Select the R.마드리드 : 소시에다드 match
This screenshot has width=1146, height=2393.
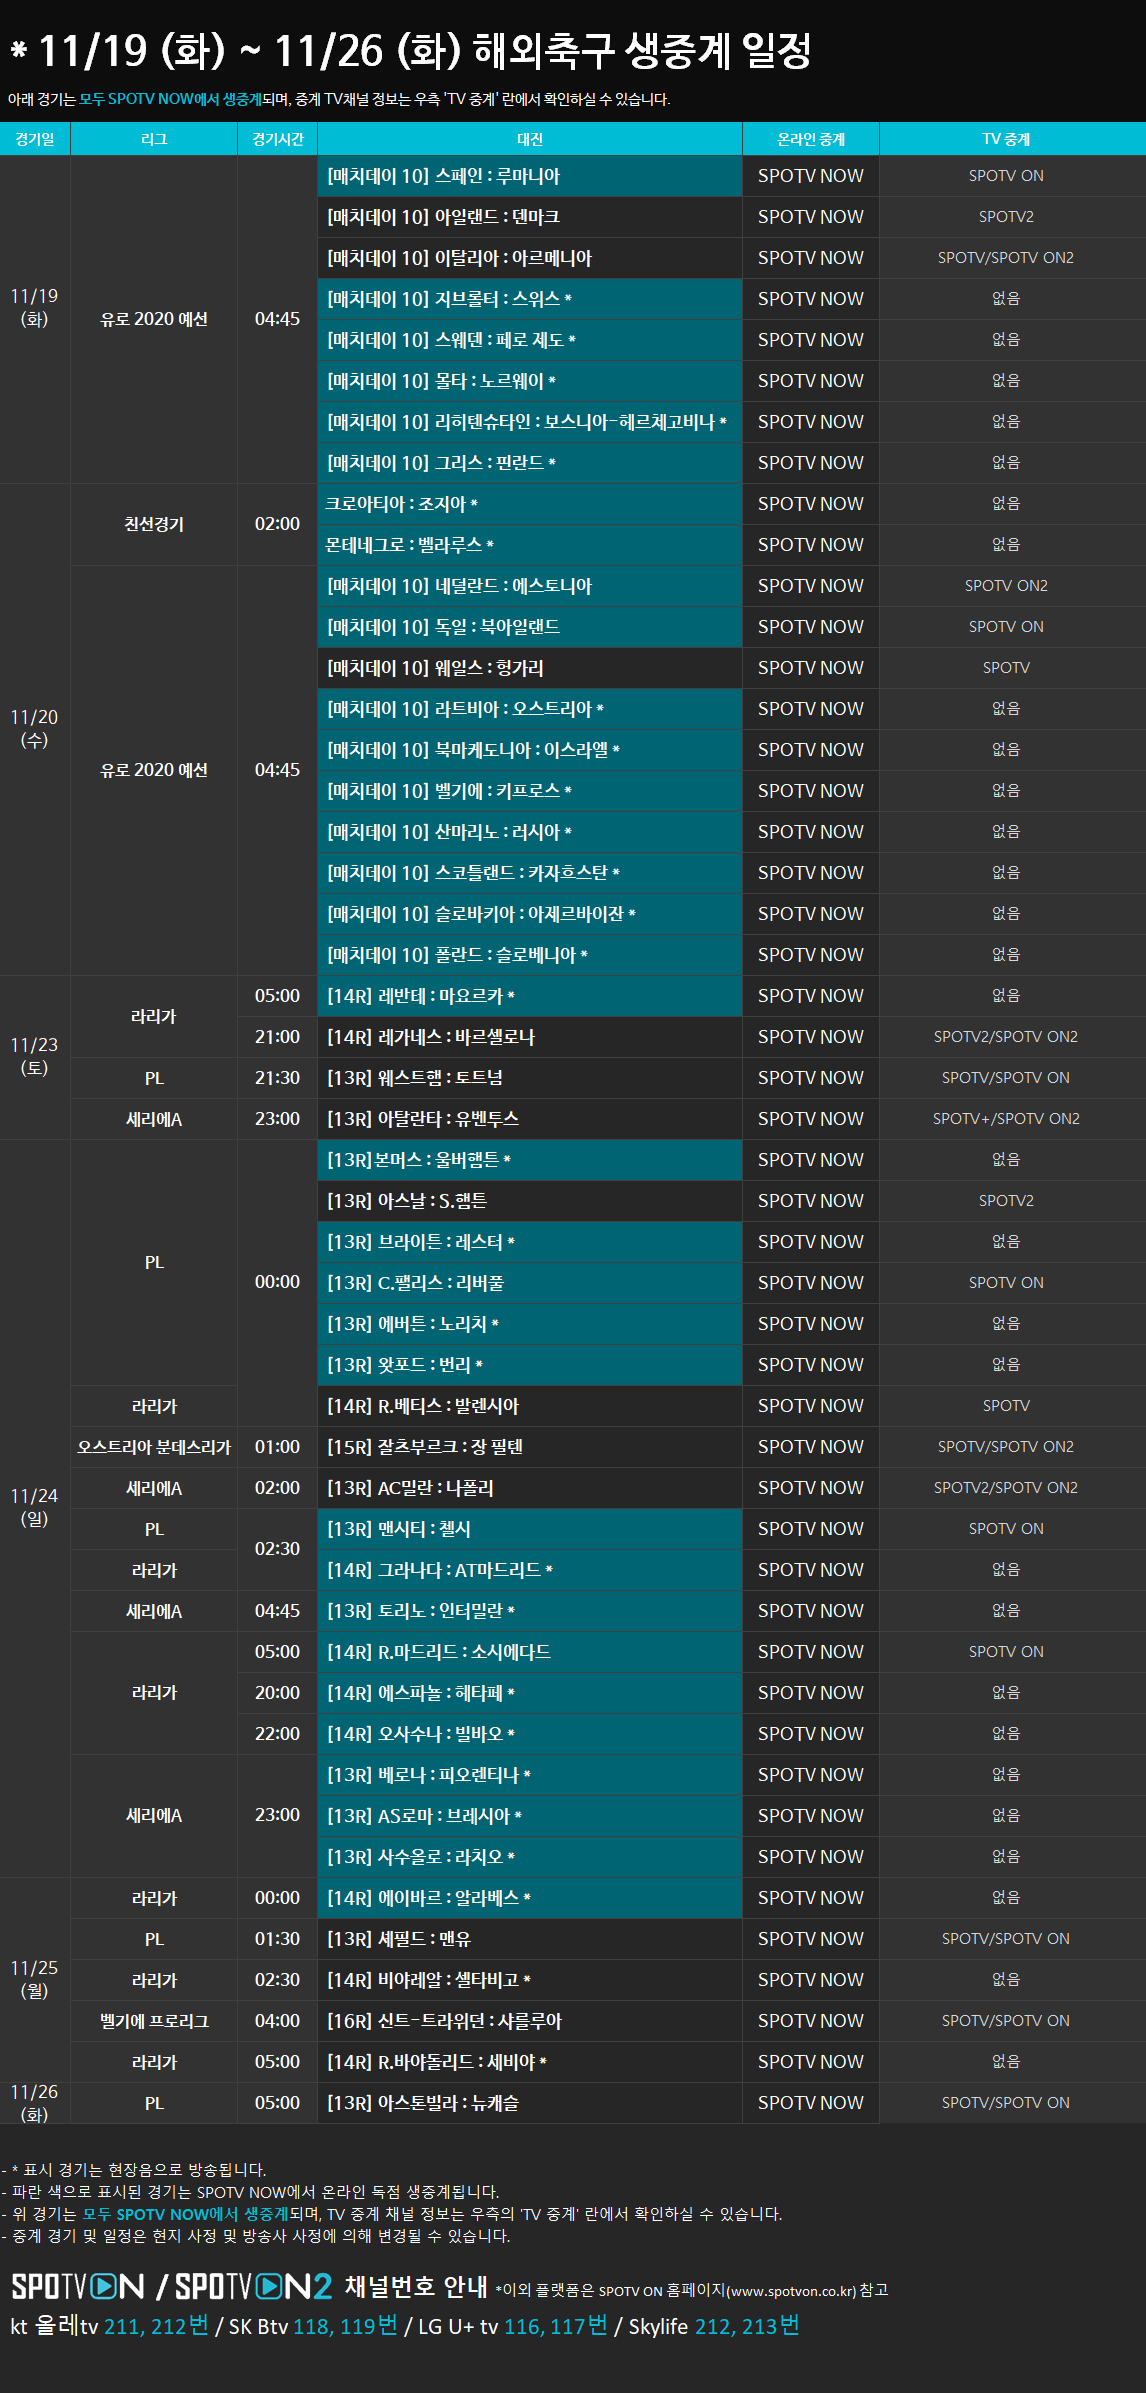(439, 1652)
